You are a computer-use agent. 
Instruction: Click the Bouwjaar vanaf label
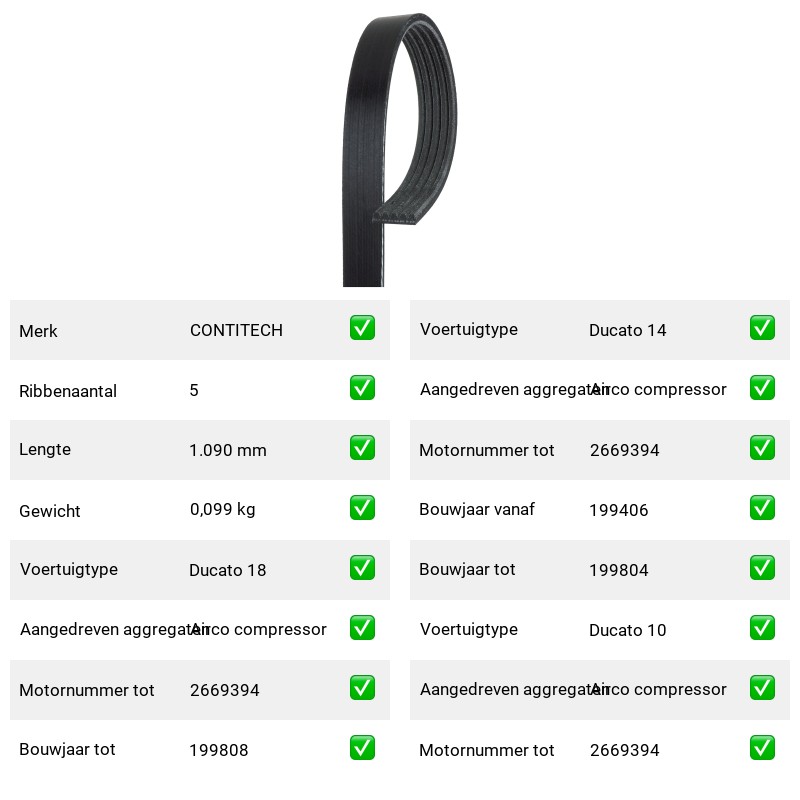tap(477, 509)
